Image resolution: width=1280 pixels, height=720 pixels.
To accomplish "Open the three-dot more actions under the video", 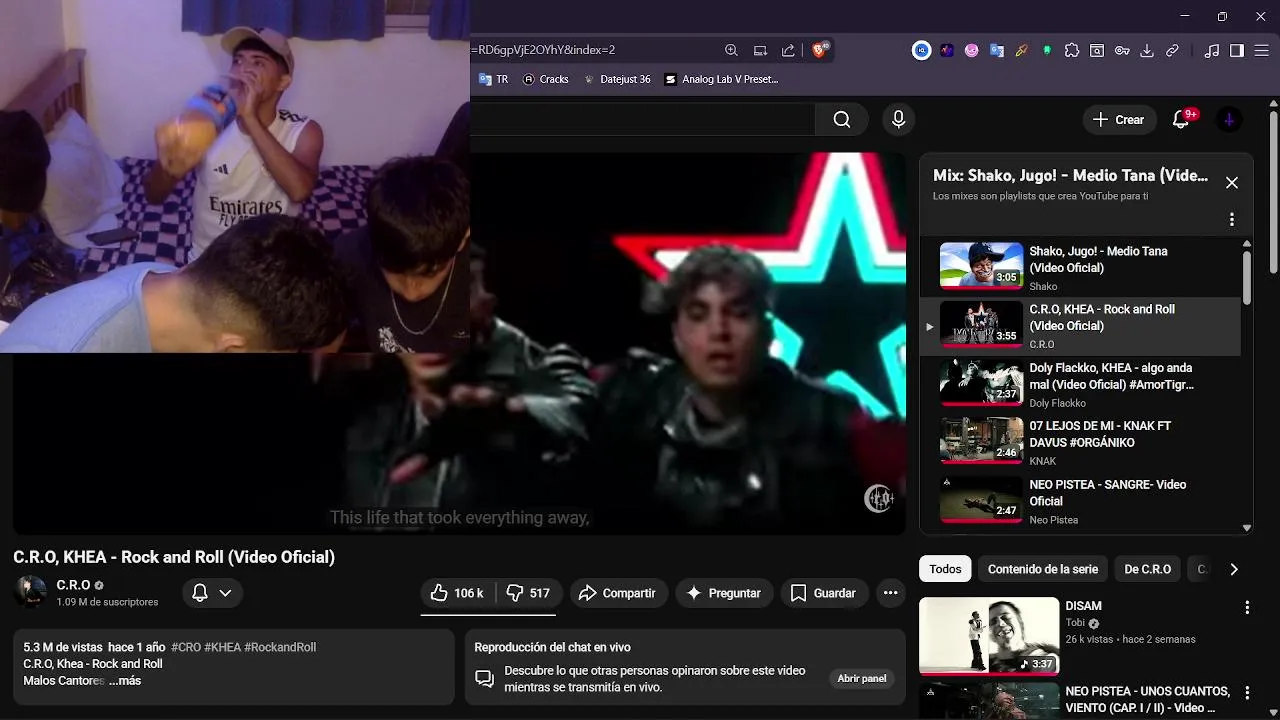I will 890,593.
